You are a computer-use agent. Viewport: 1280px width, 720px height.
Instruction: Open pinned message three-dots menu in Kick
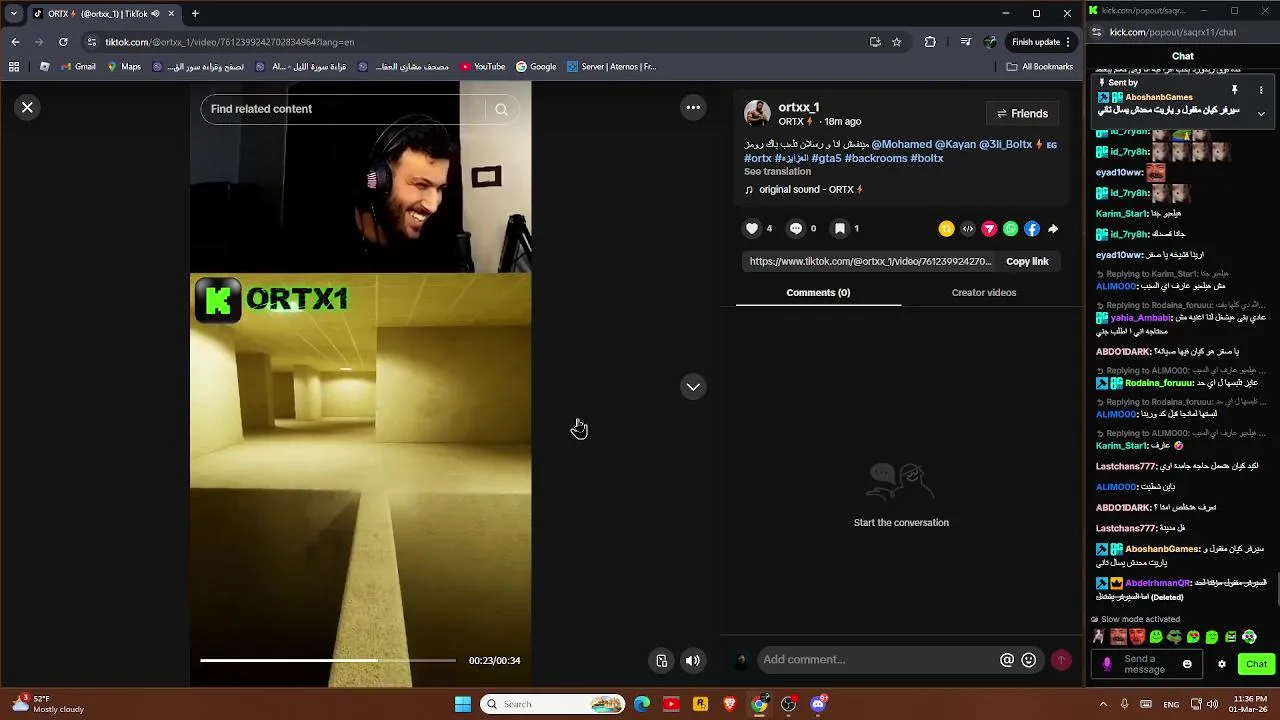click(x=1261, y=89)
